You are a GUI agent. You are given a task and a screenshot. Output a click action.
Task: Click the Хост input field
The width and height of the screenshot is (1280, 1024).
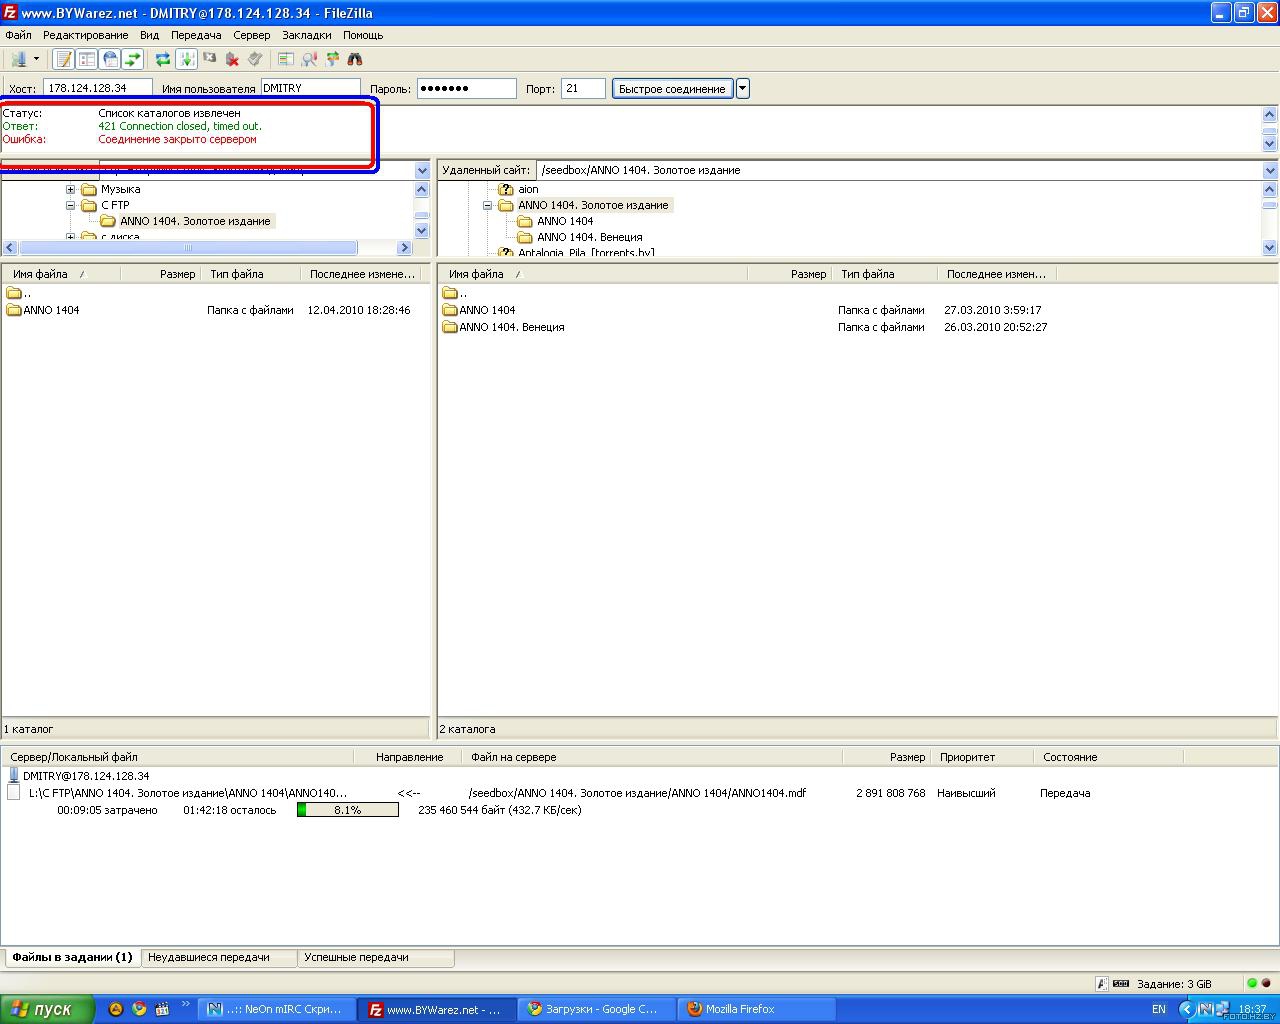pyautogui.click(x=98, y=88)
